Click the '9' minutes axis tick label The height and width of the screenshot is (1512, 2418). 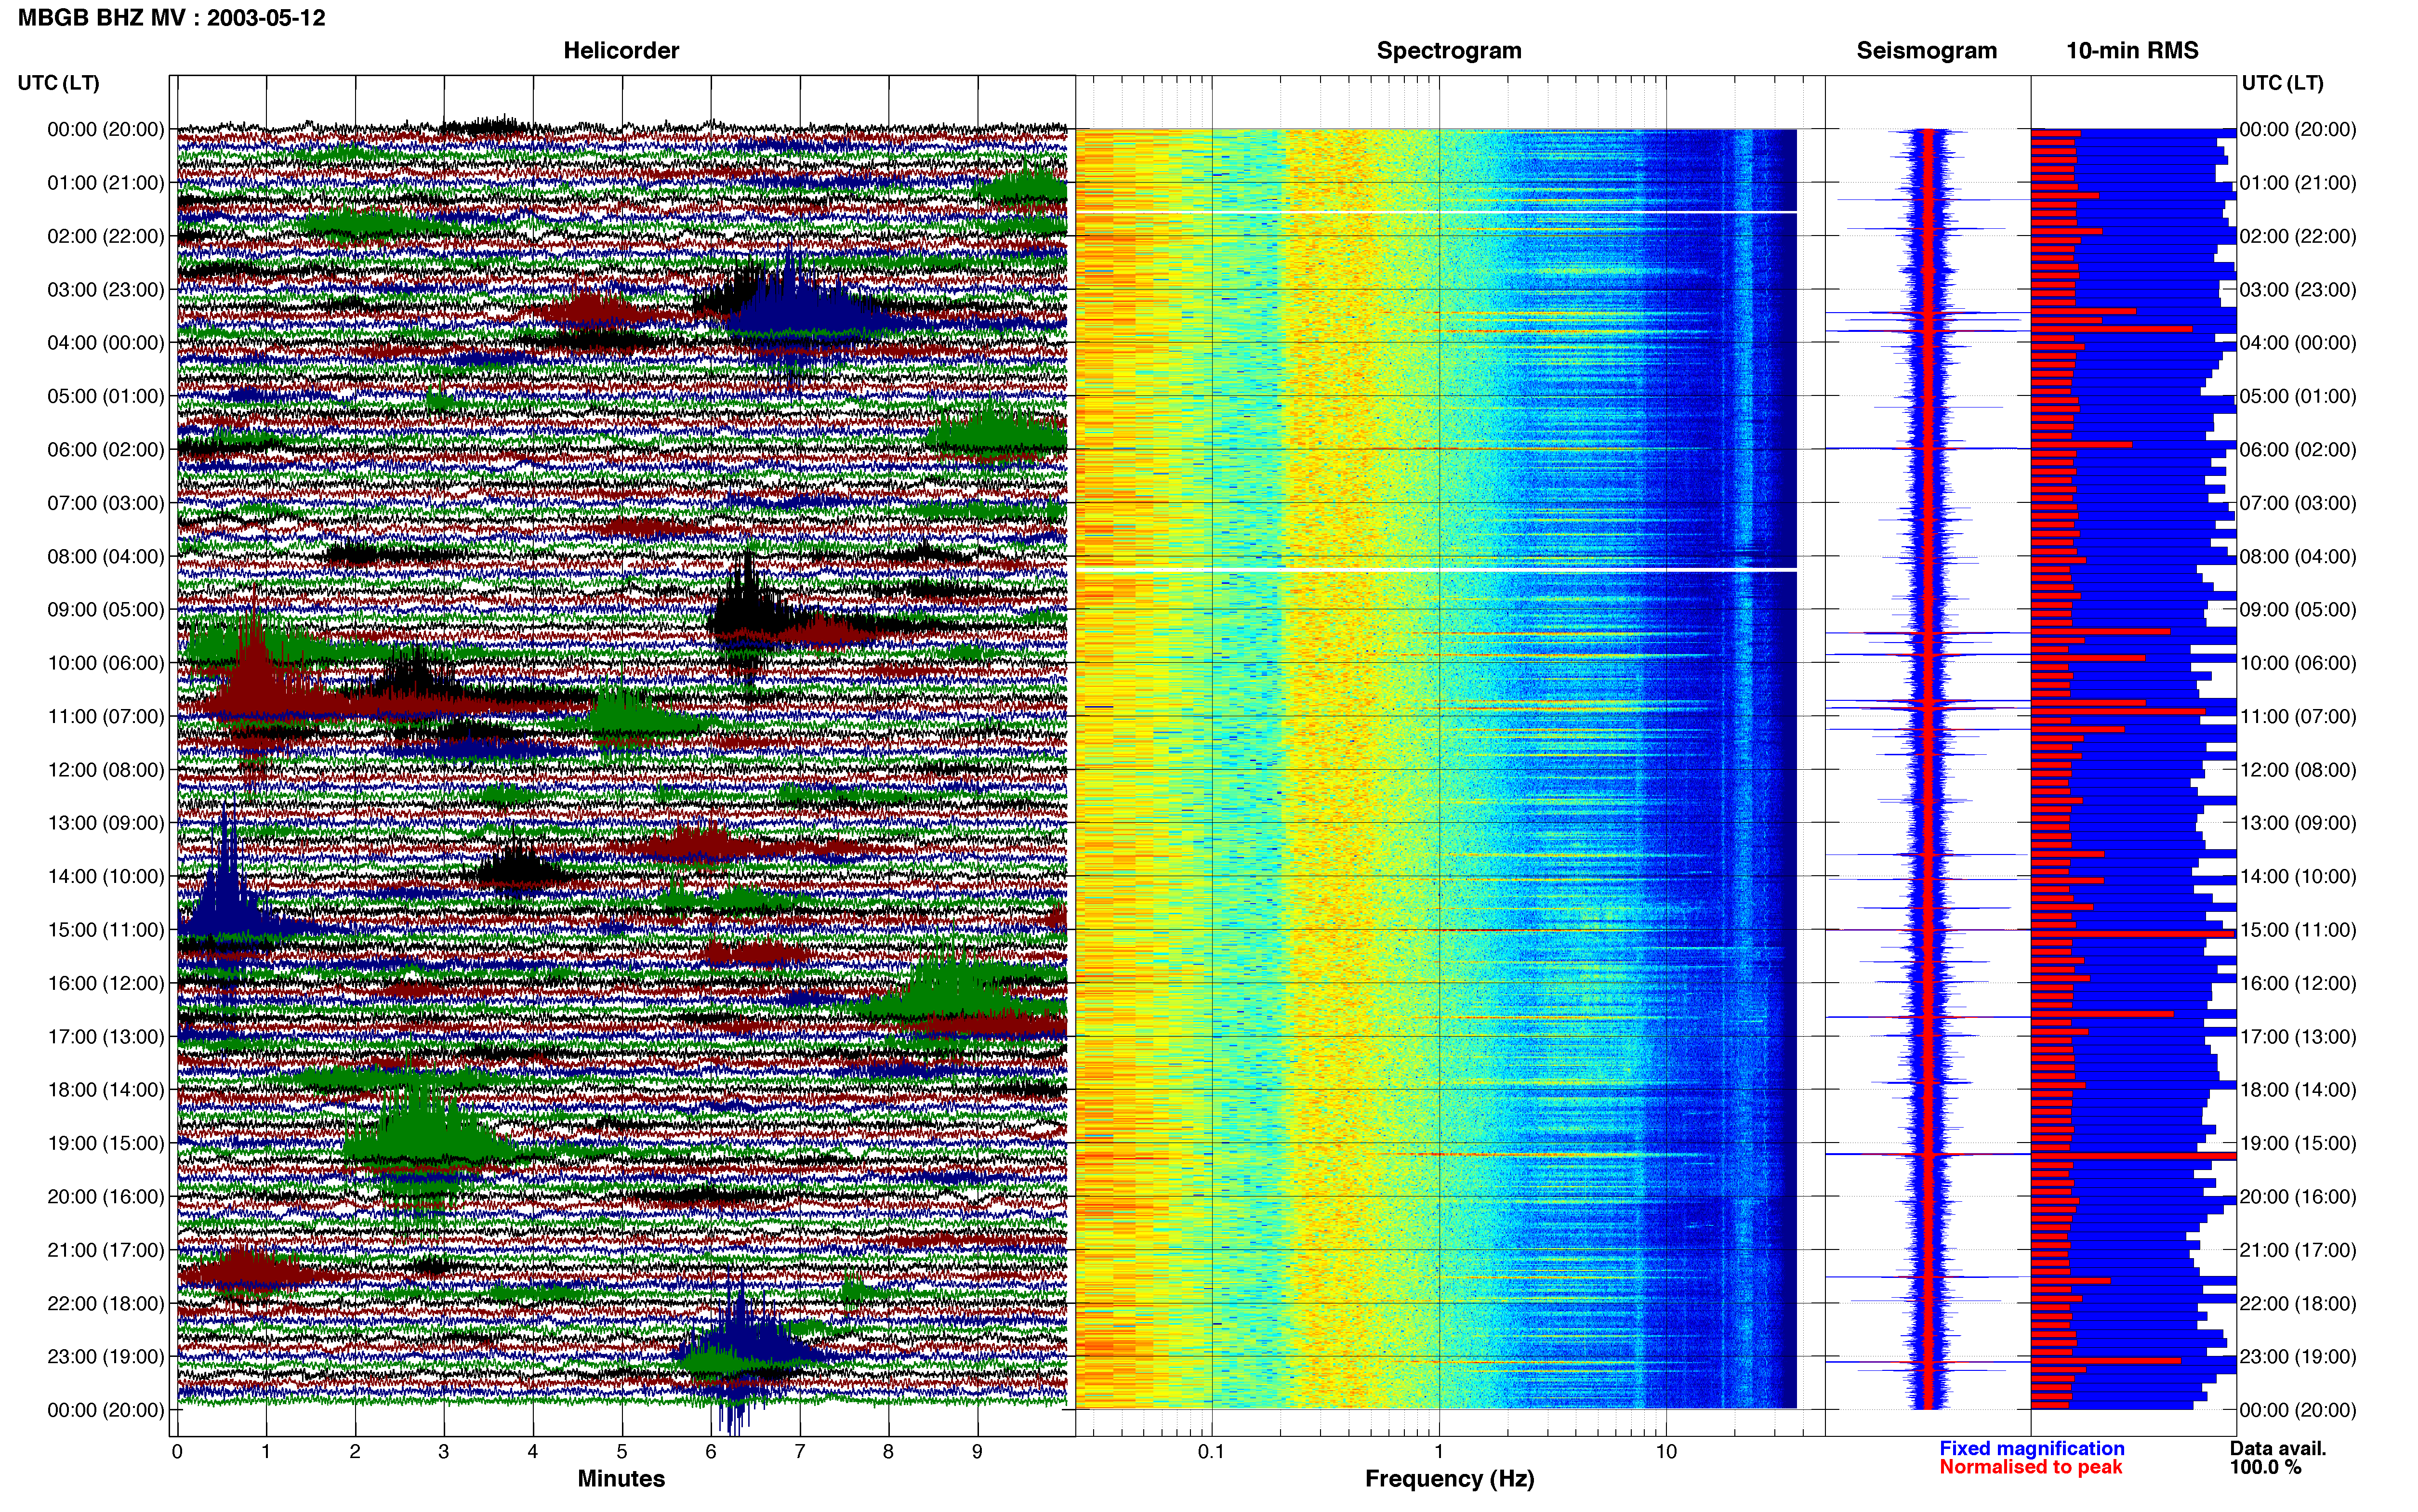pos(977,1451)
